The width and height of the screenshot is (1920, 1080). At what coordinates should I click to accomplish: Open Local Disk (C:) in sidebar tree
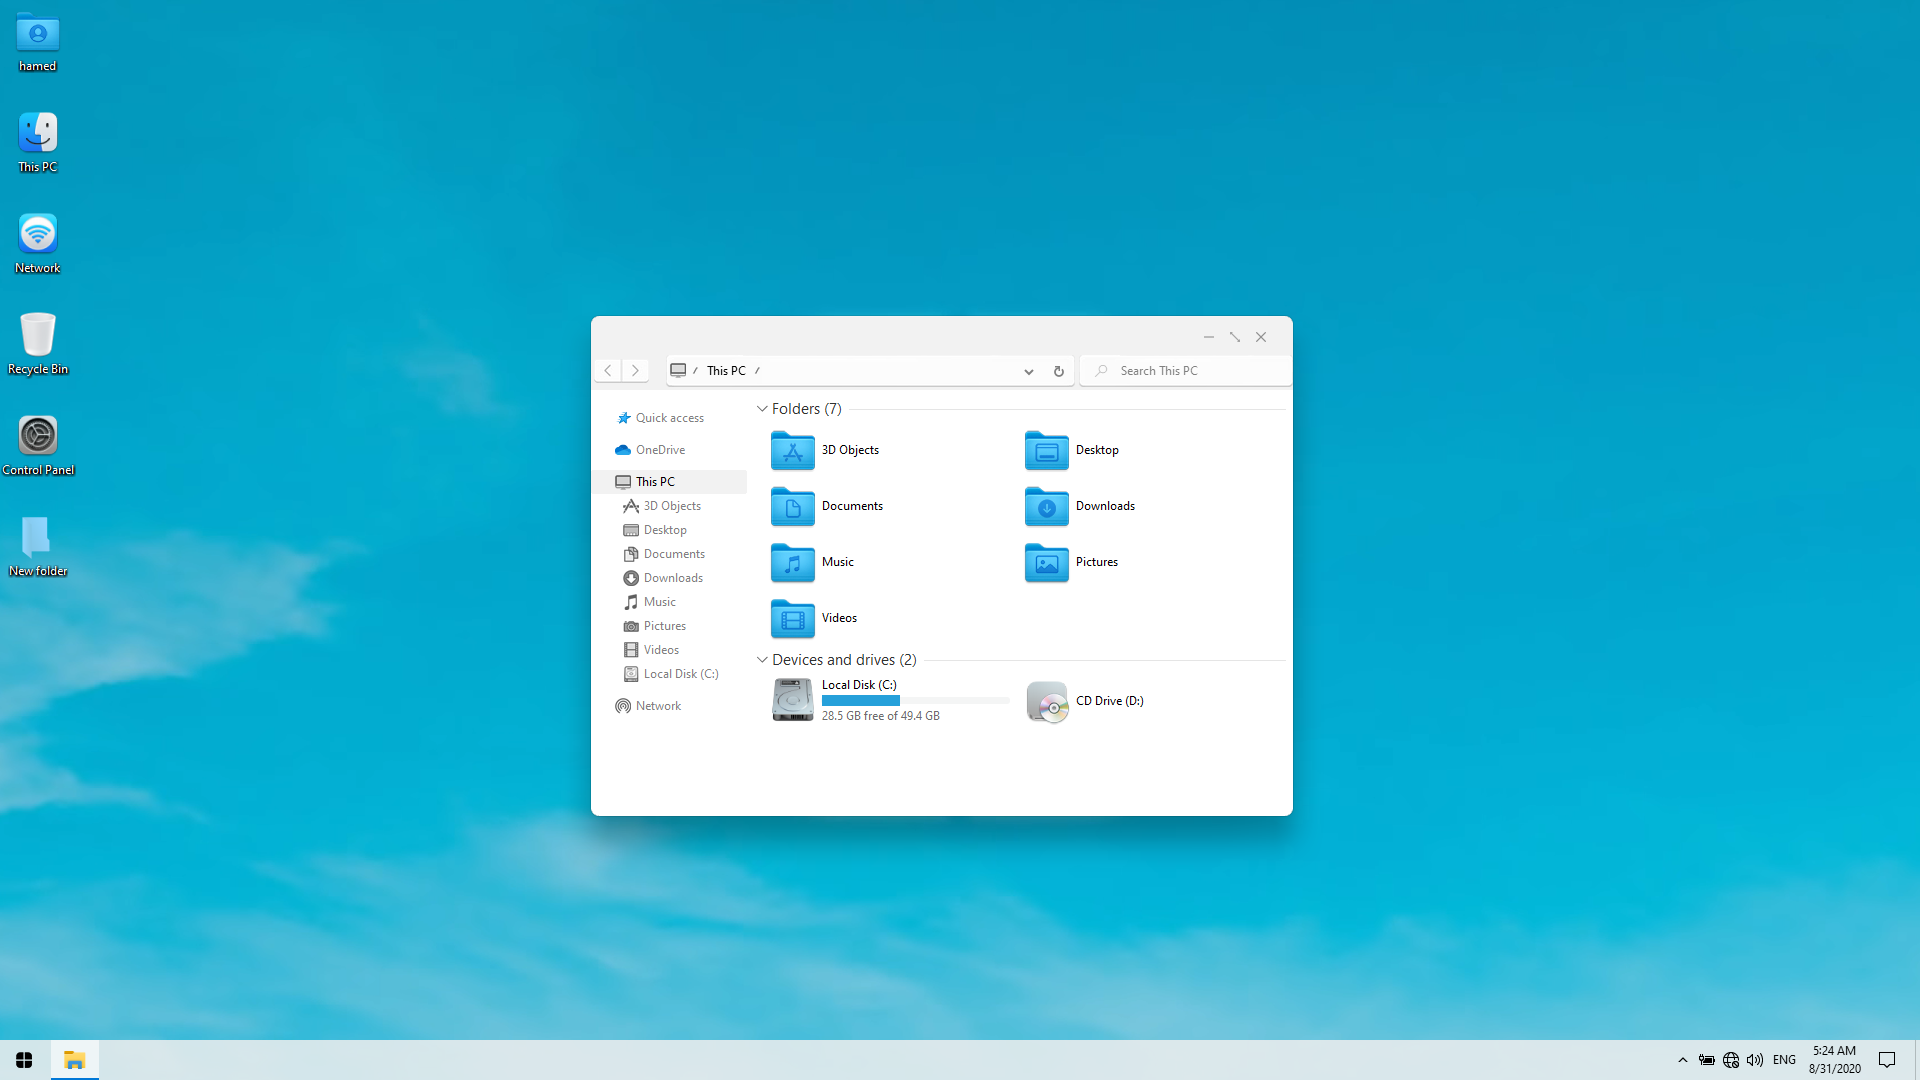(x=680, y=674)
